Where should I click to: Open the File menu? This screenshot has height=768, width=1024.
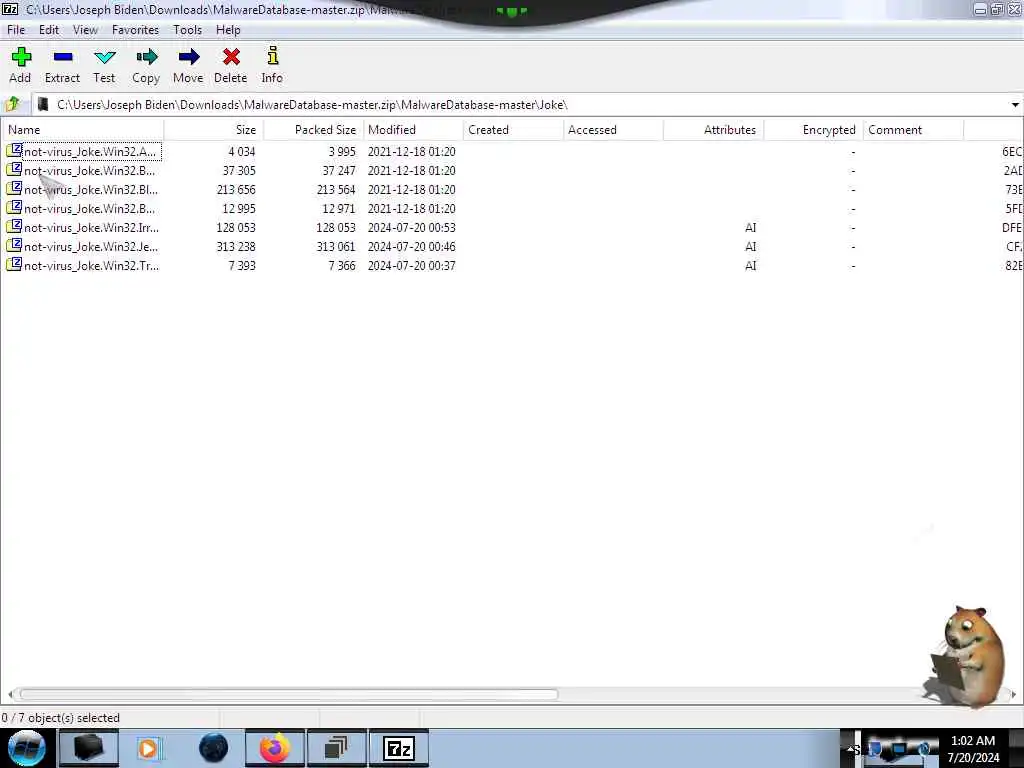point(16,30)
